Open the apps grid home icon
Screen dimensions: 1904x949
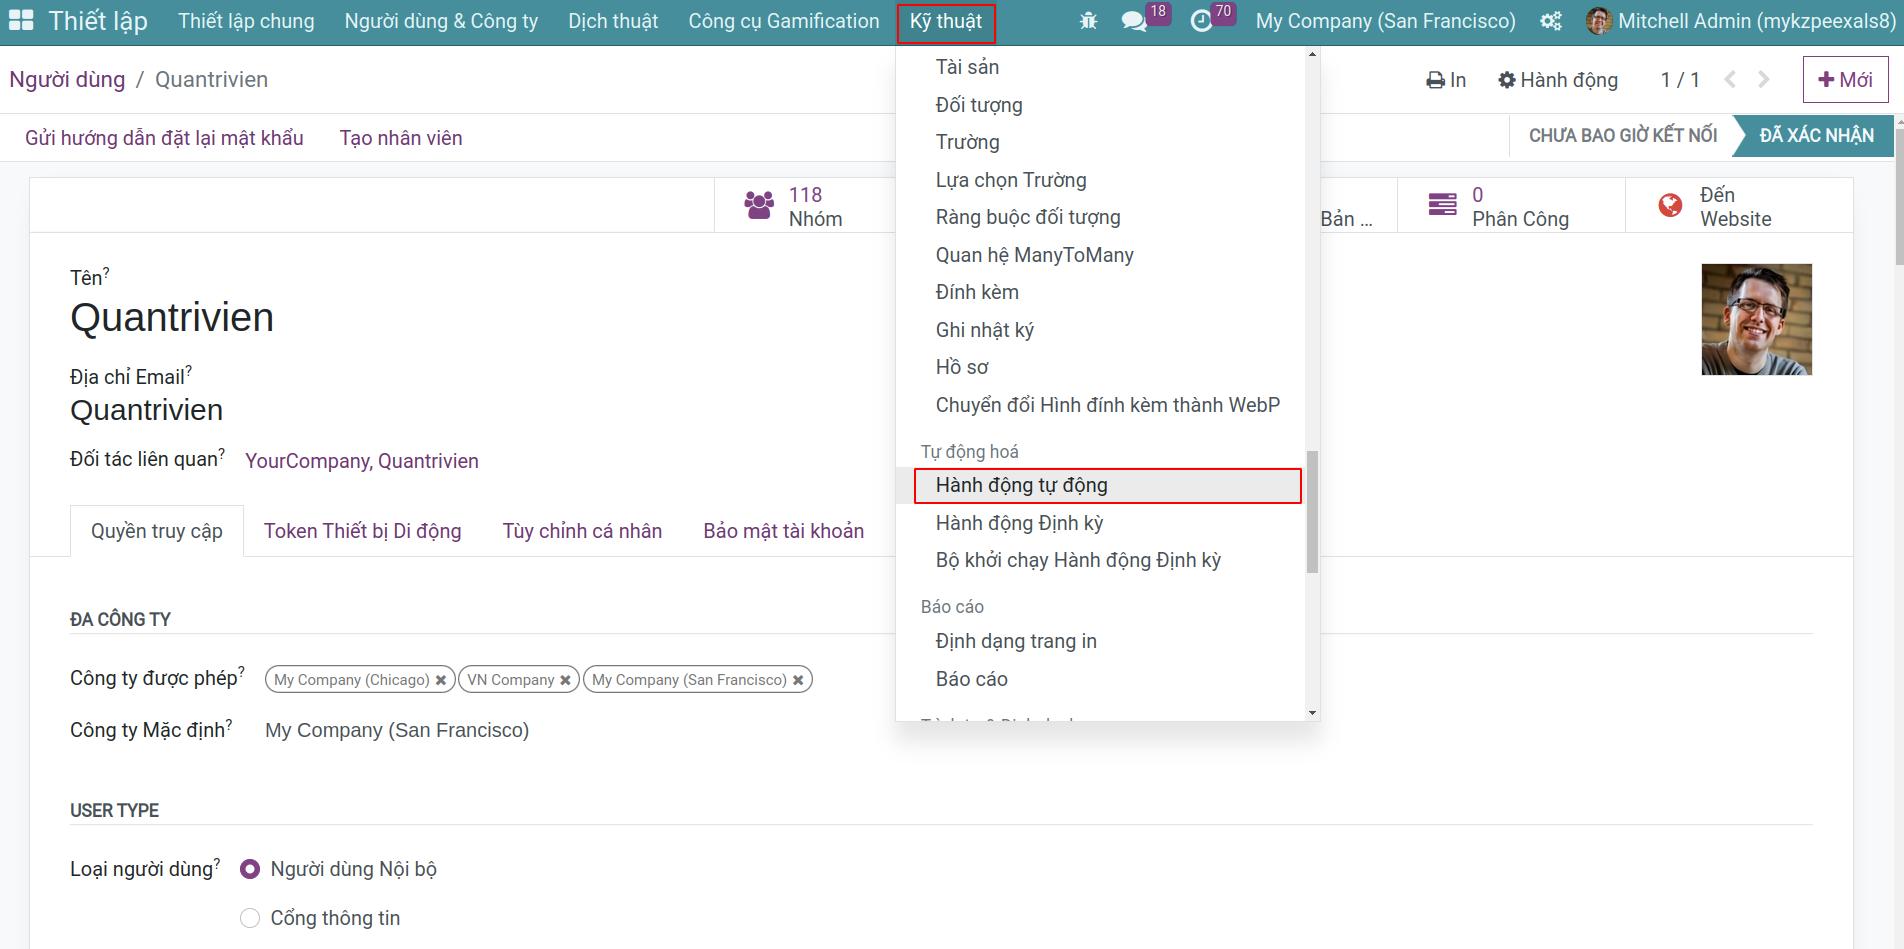(x=21, y=21)
